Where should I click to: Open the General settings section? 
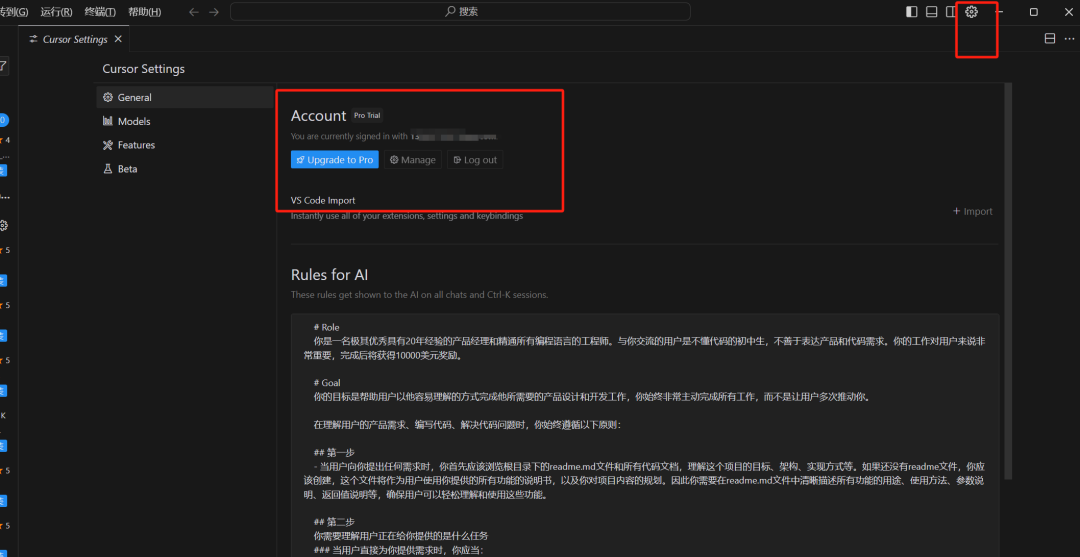point(134,98)
